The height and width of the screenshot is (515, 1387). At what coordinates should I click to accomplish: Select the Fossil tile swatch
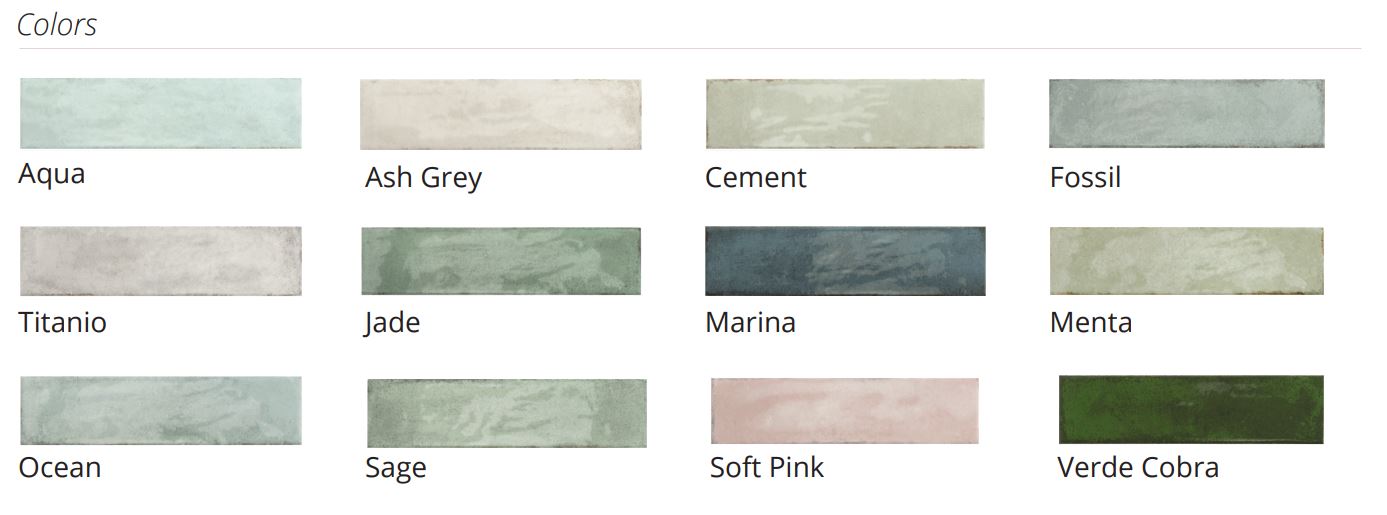tap(1187, 114)
